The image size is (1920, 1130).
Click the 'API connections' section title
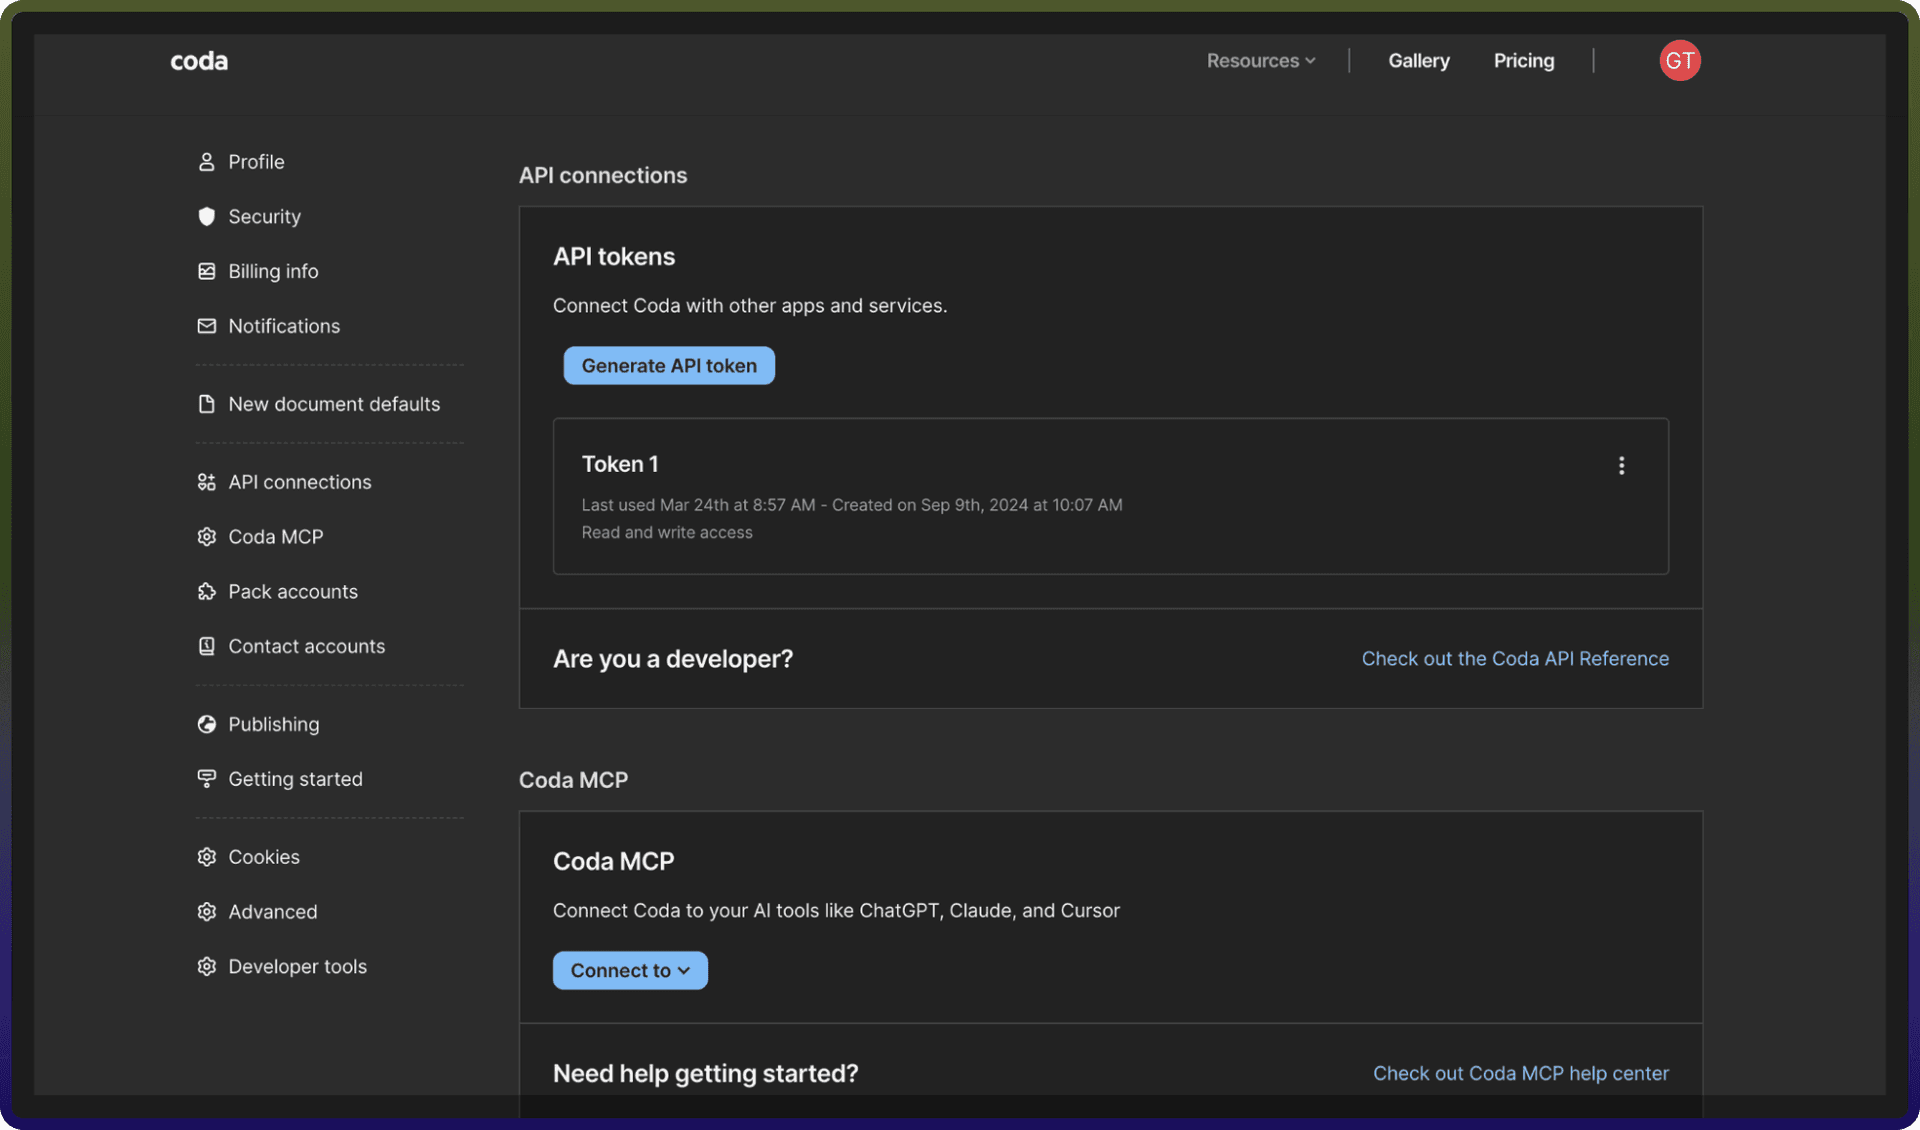click(603, 175)
